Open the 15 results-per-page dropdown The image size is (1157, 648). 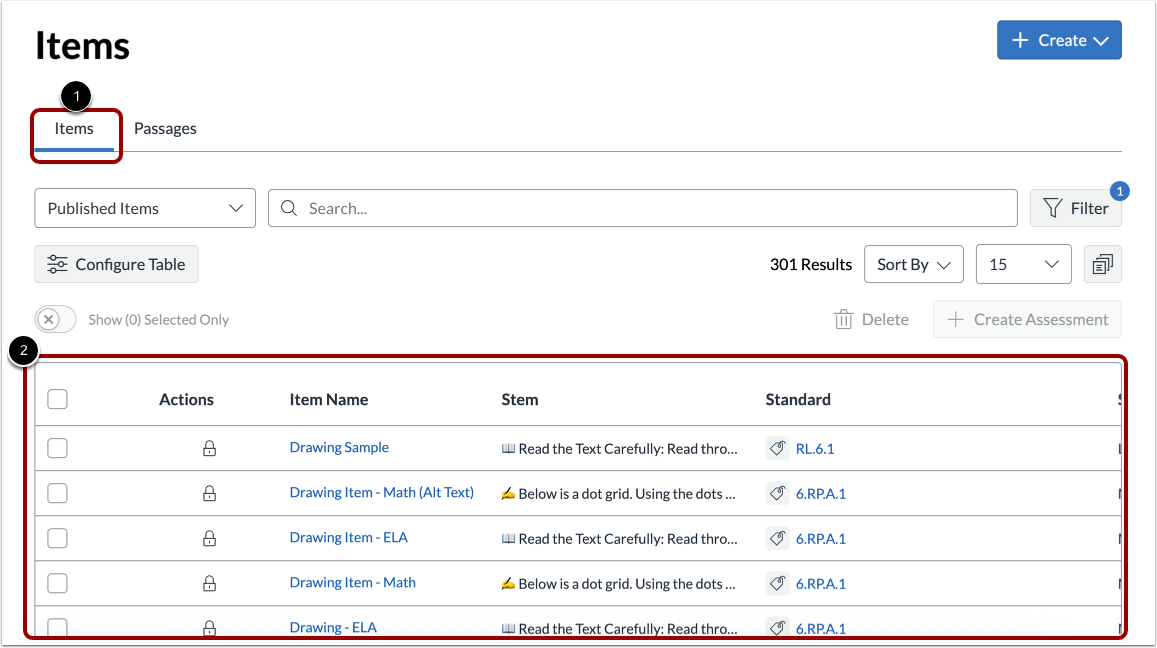click(x=1023, y=264)
